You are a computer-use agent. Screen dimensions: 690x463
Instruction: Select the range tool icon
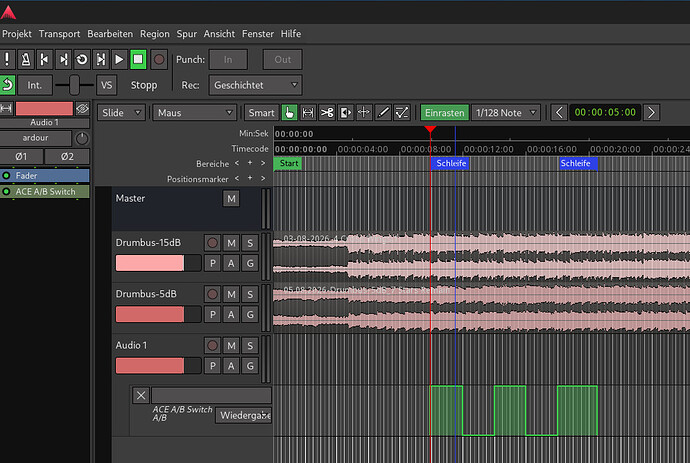pyautogui.click(x=308, y=113)
